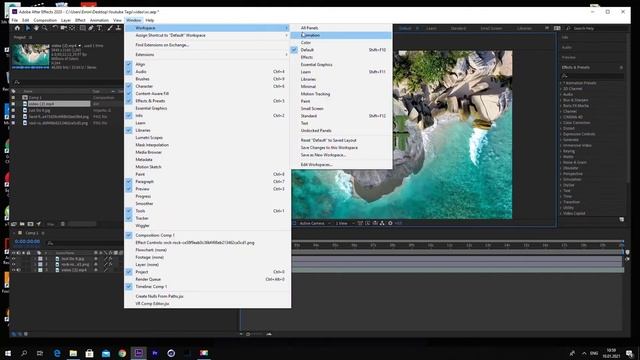
Task: Uncheck Effects & Presets panel entry
Action: (x=207, y=101)
